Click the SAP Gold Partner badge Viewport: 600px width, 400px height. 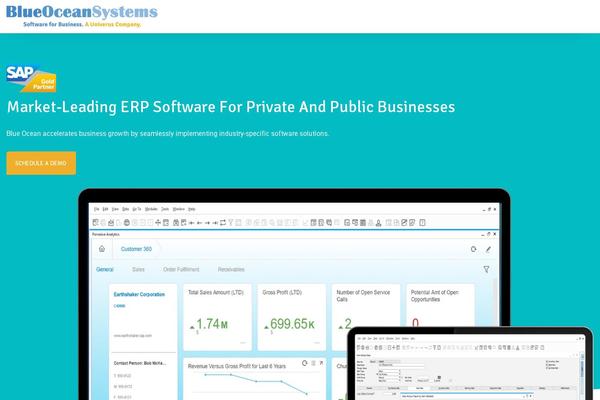(31, 78)
